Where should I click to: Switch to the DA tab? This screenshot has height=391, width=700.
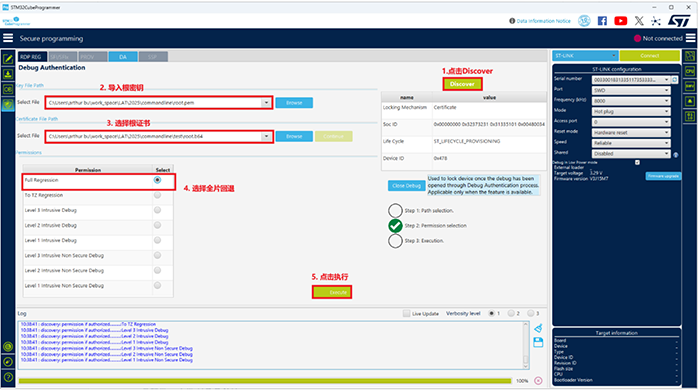[x=123, y=57]
